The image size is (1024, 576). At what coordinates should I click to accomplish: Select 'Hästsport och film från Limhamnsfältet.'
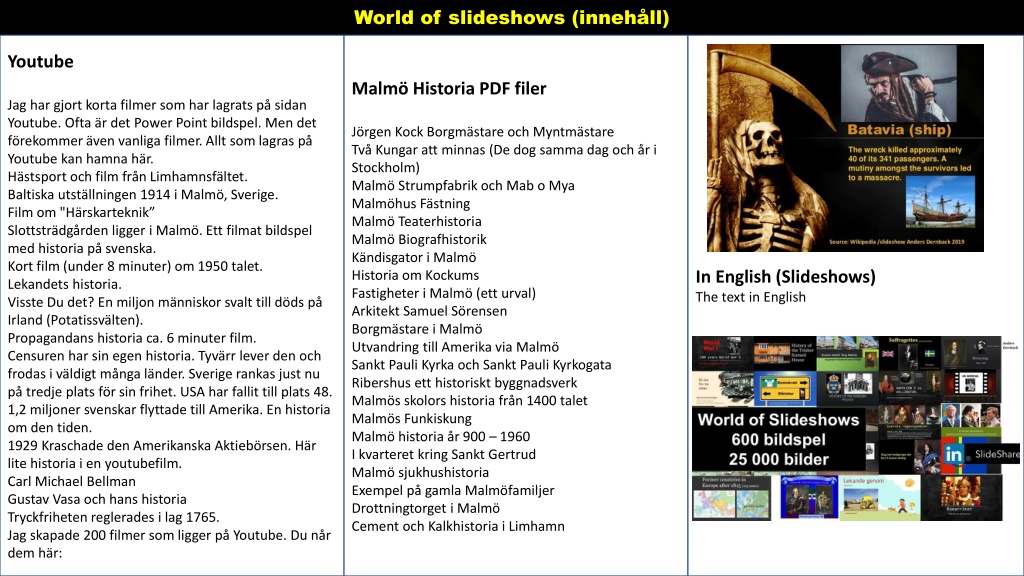(x=127, y=176)
